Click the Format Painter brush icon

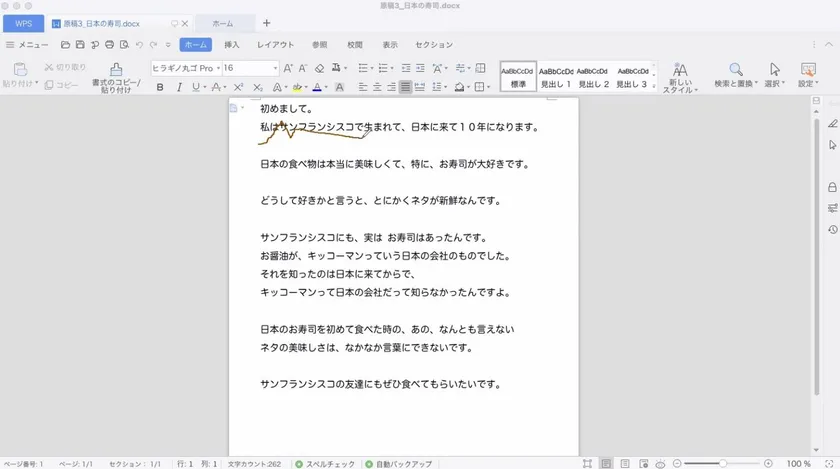[x=117, y=69]
